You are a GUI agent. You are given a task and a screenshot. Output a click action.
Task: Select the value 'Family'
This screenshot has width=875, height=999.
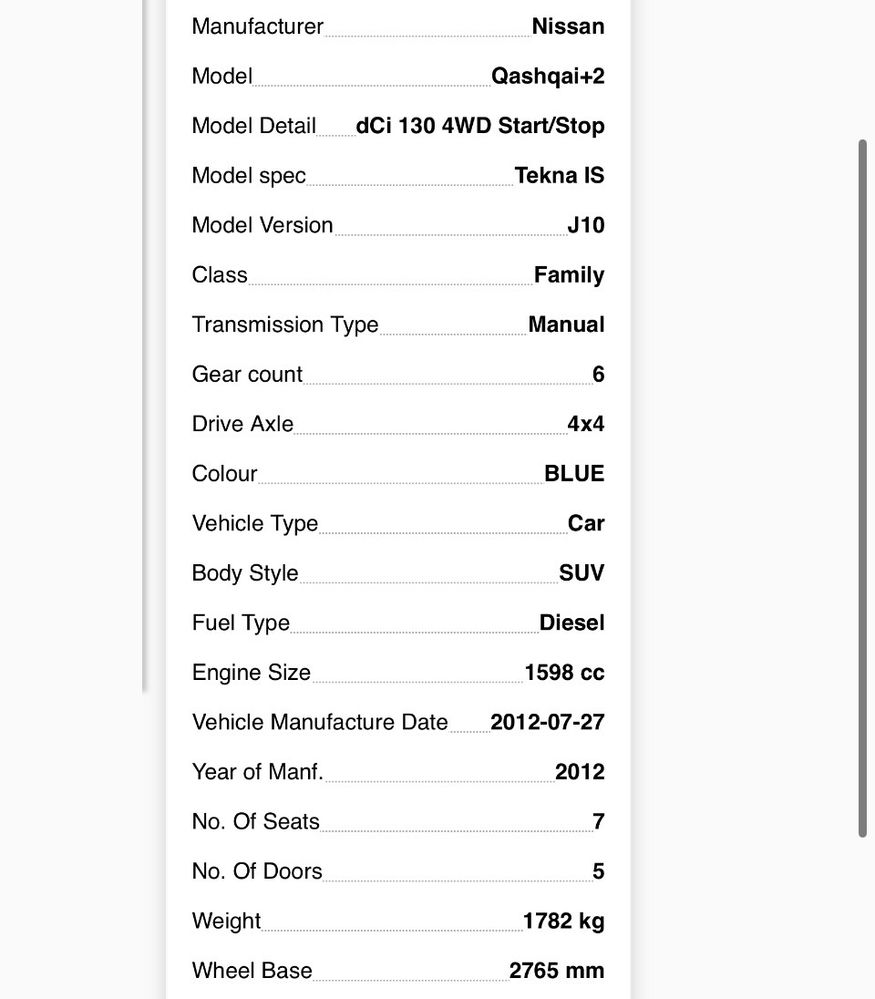pyautogui.click(x=569, y=275)
